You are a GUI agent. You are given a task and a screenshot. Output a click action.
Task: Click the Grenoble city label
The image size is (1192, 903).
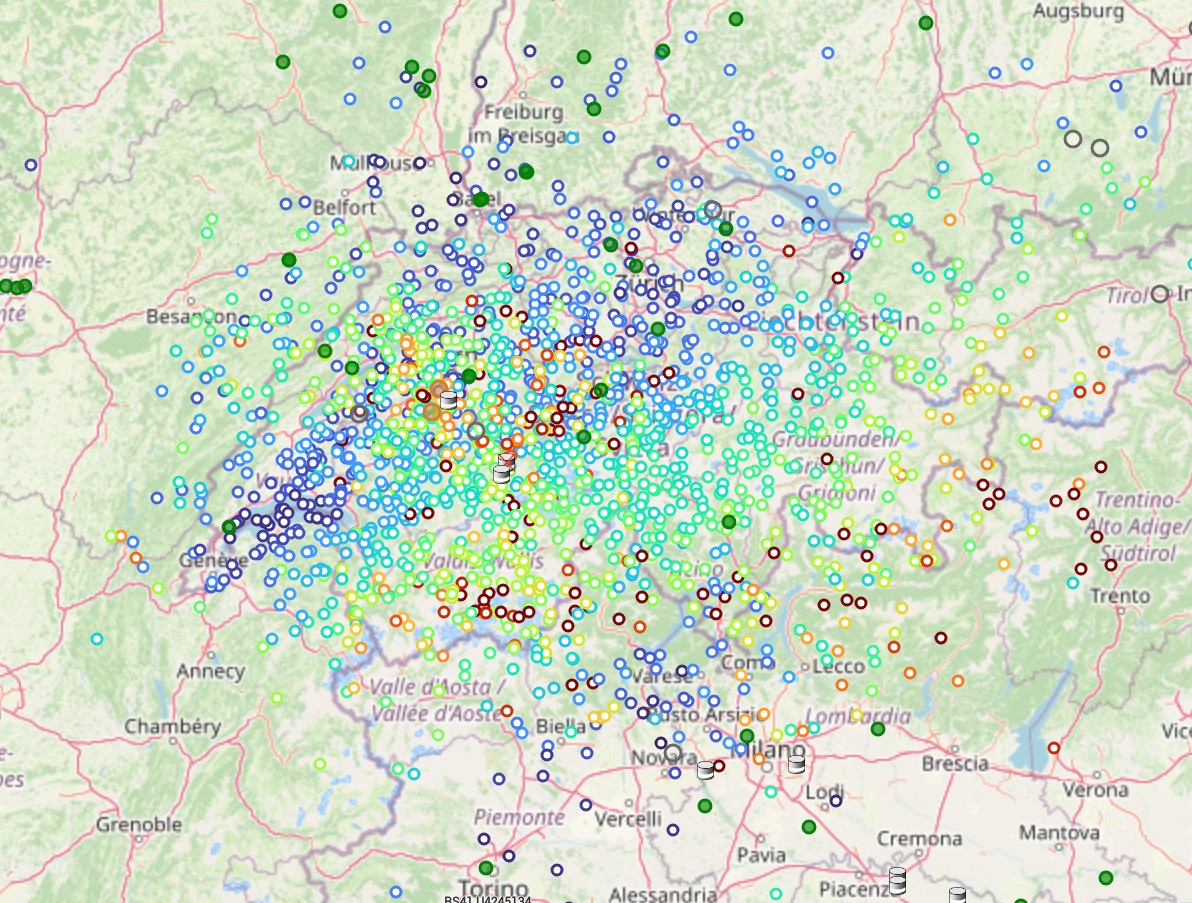point(139,824)
